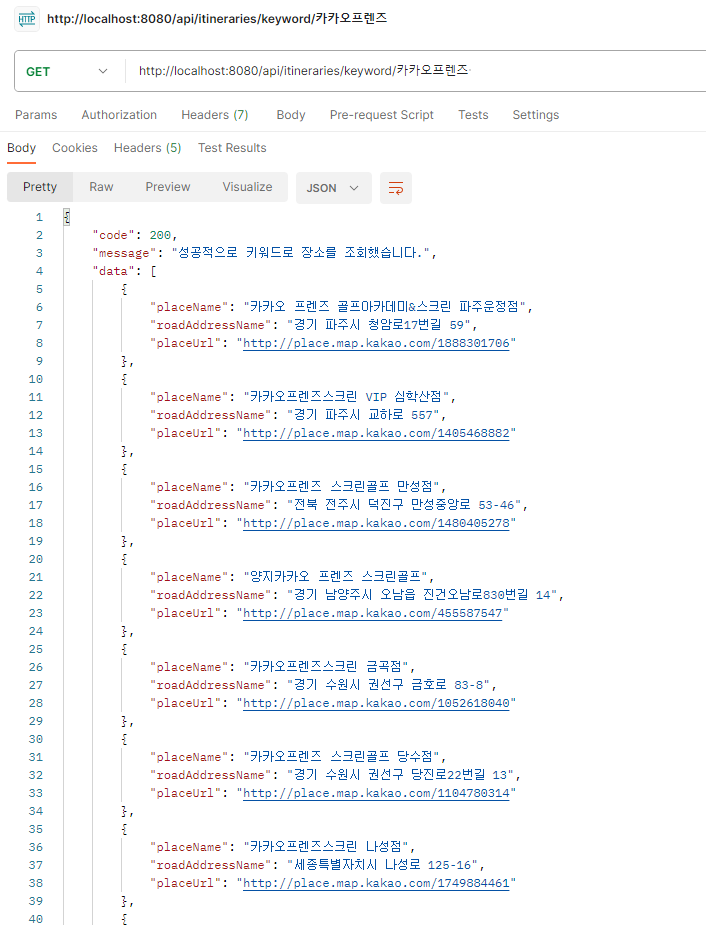Image resolution: width=706 pixels, height=929 pixels.
Task: Open link place.map.kakao.com/1888301706
Action: coord(376,343)
